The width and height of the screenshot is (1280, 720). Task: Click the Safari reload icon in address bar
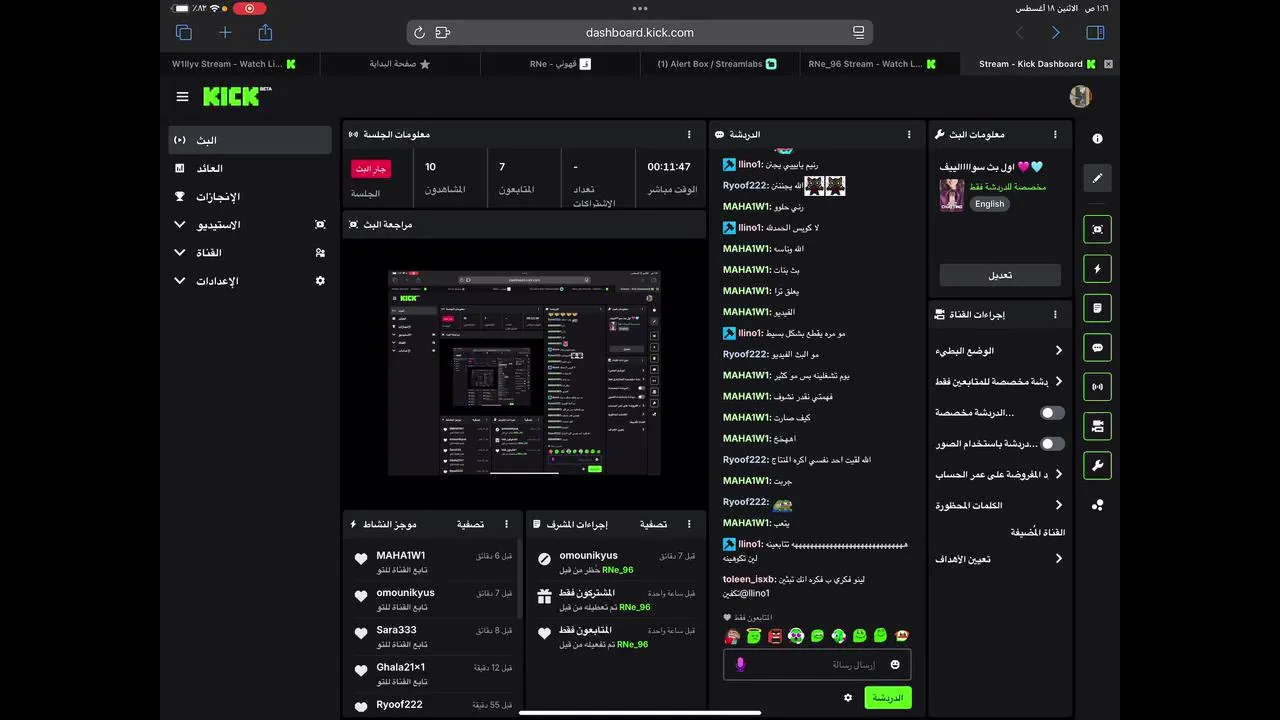[x=420, y=32]
